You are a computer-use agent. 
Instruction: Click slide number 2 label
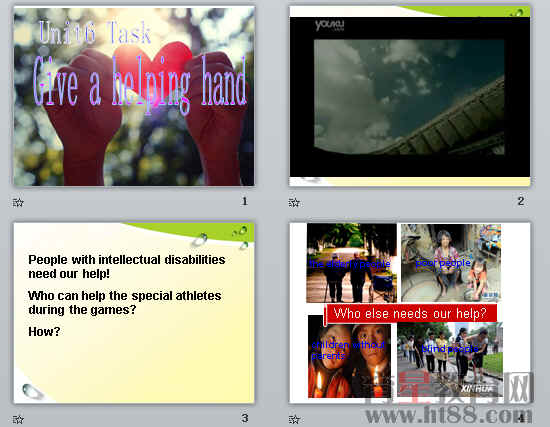tap(521, 201)
